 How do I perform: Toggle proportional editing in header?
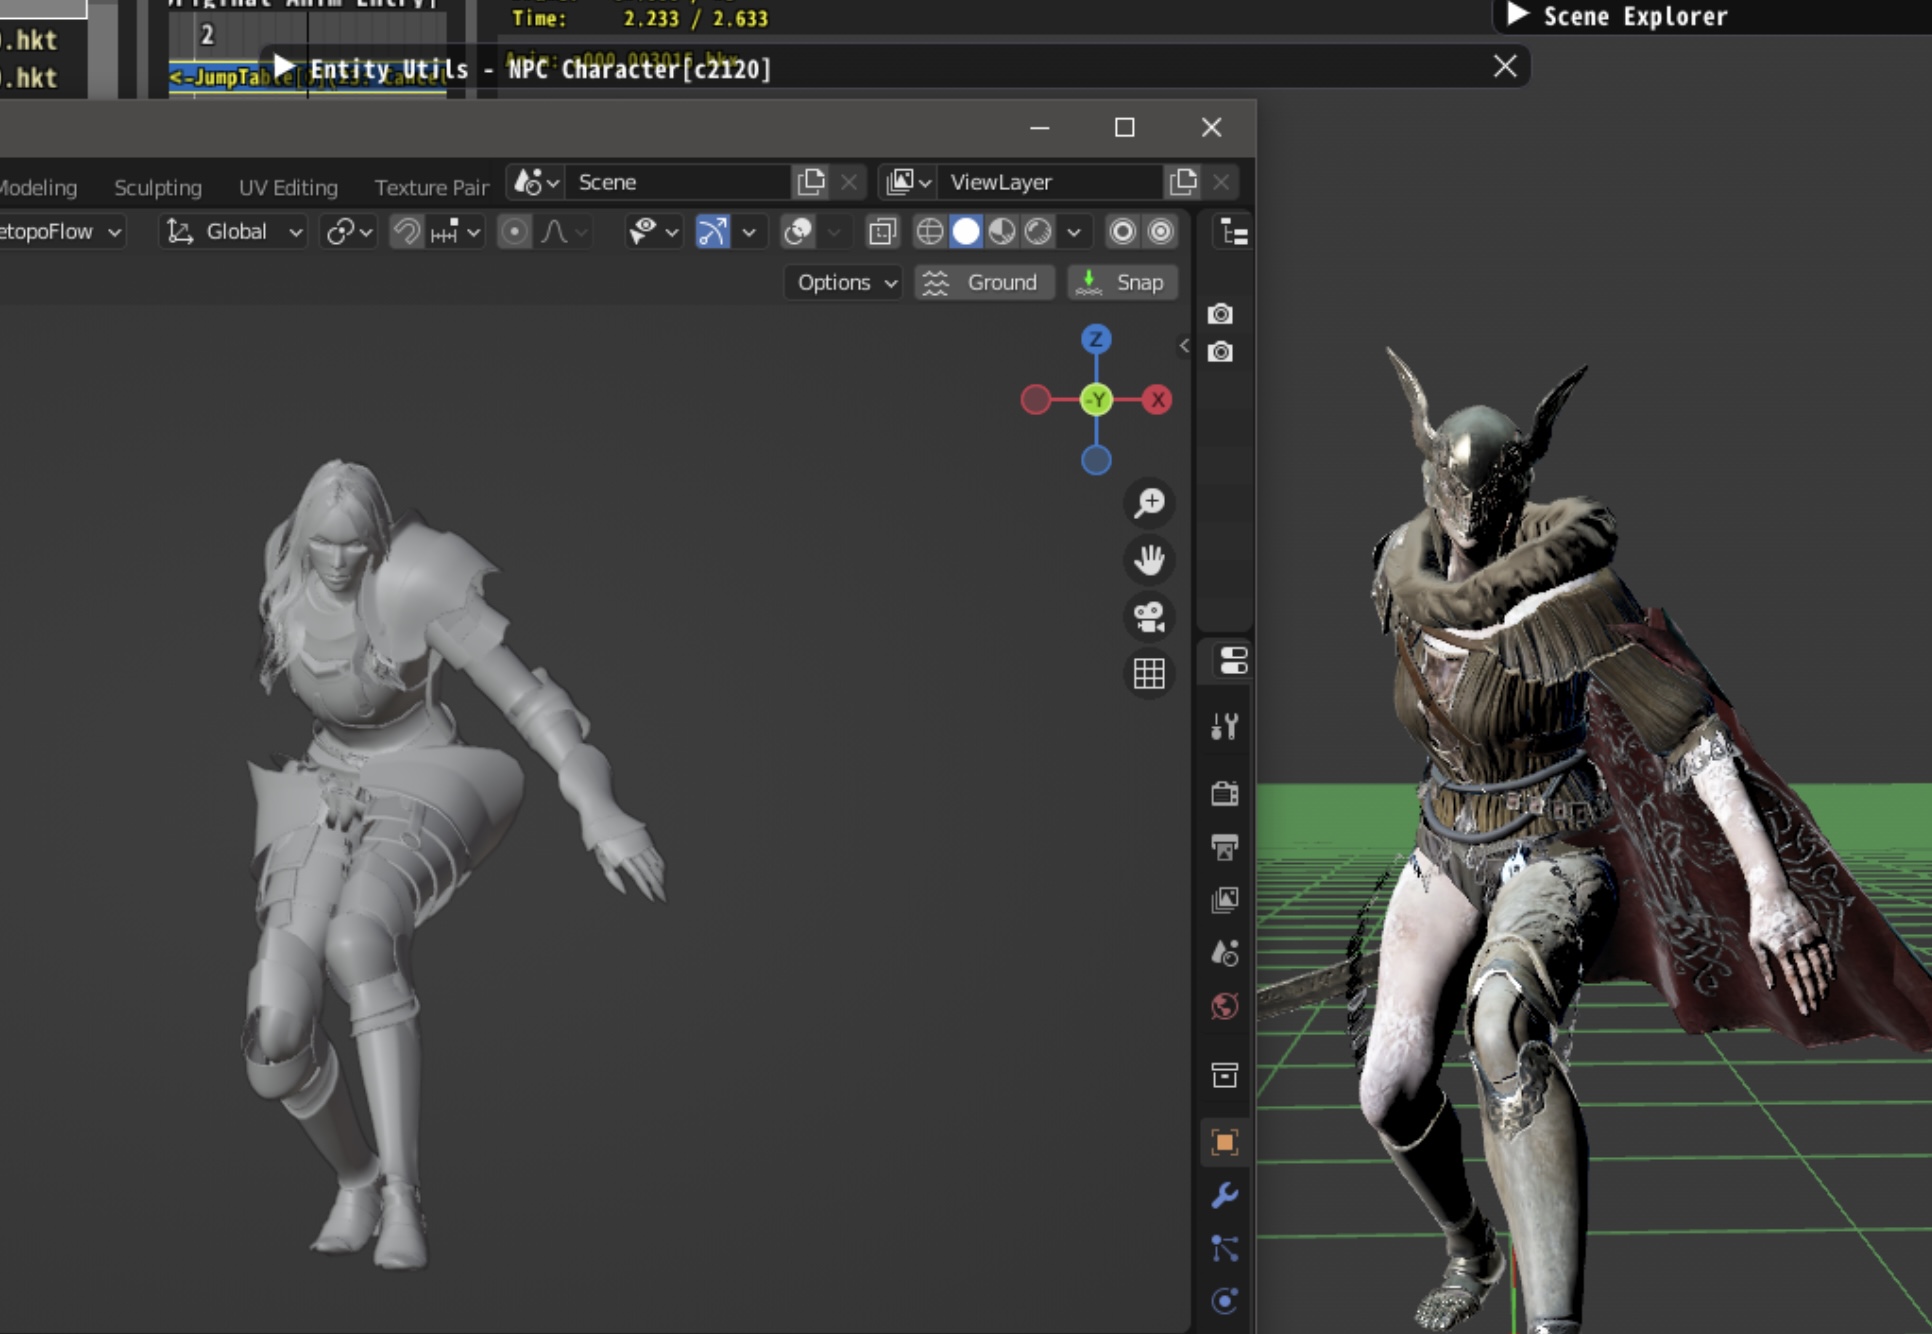coord(514,232)
